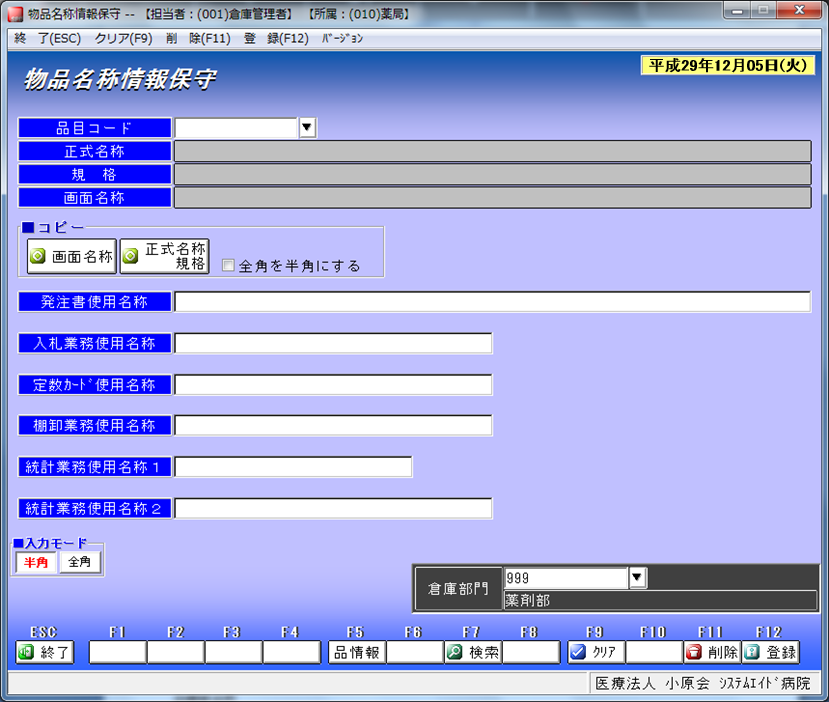Image resolution: width=829 pixels, height=702 pixels.
Task: Click the 品目コード input field
Action: [x=236, y=127]
